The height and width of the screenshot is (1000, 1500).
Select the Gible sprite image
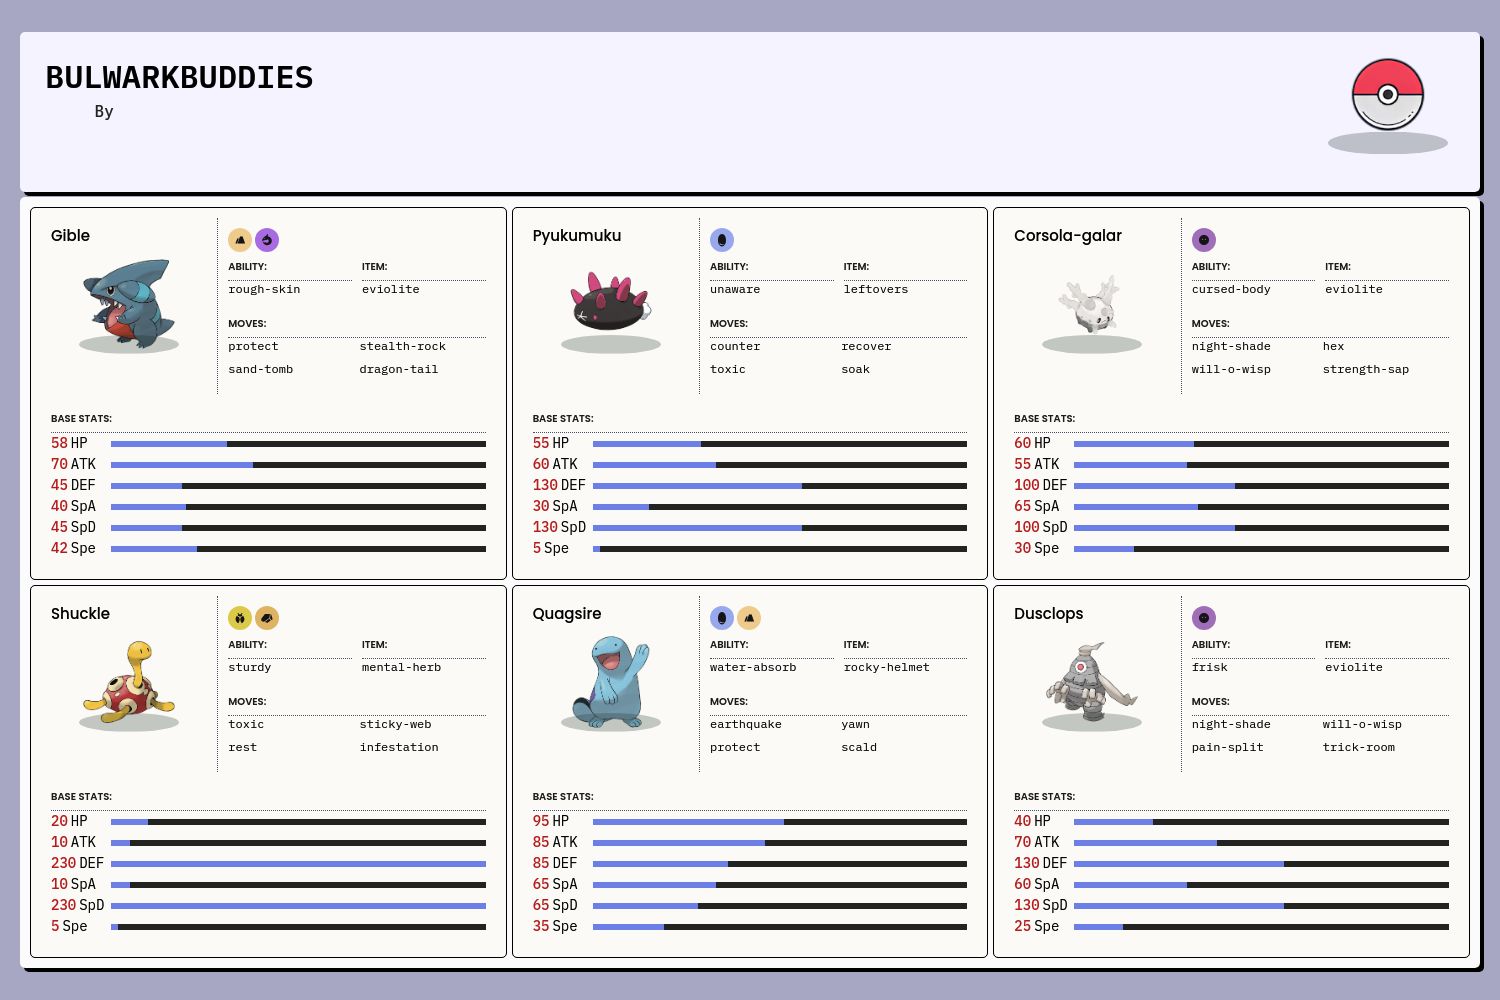[x=129, y=302]
